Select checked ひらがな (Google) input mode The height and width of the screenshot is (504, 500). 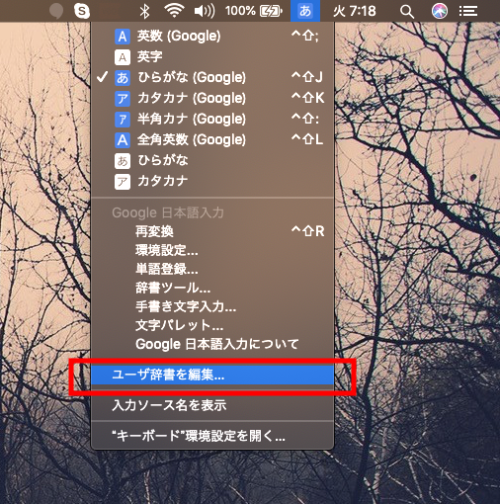click(x=212, y=77)
